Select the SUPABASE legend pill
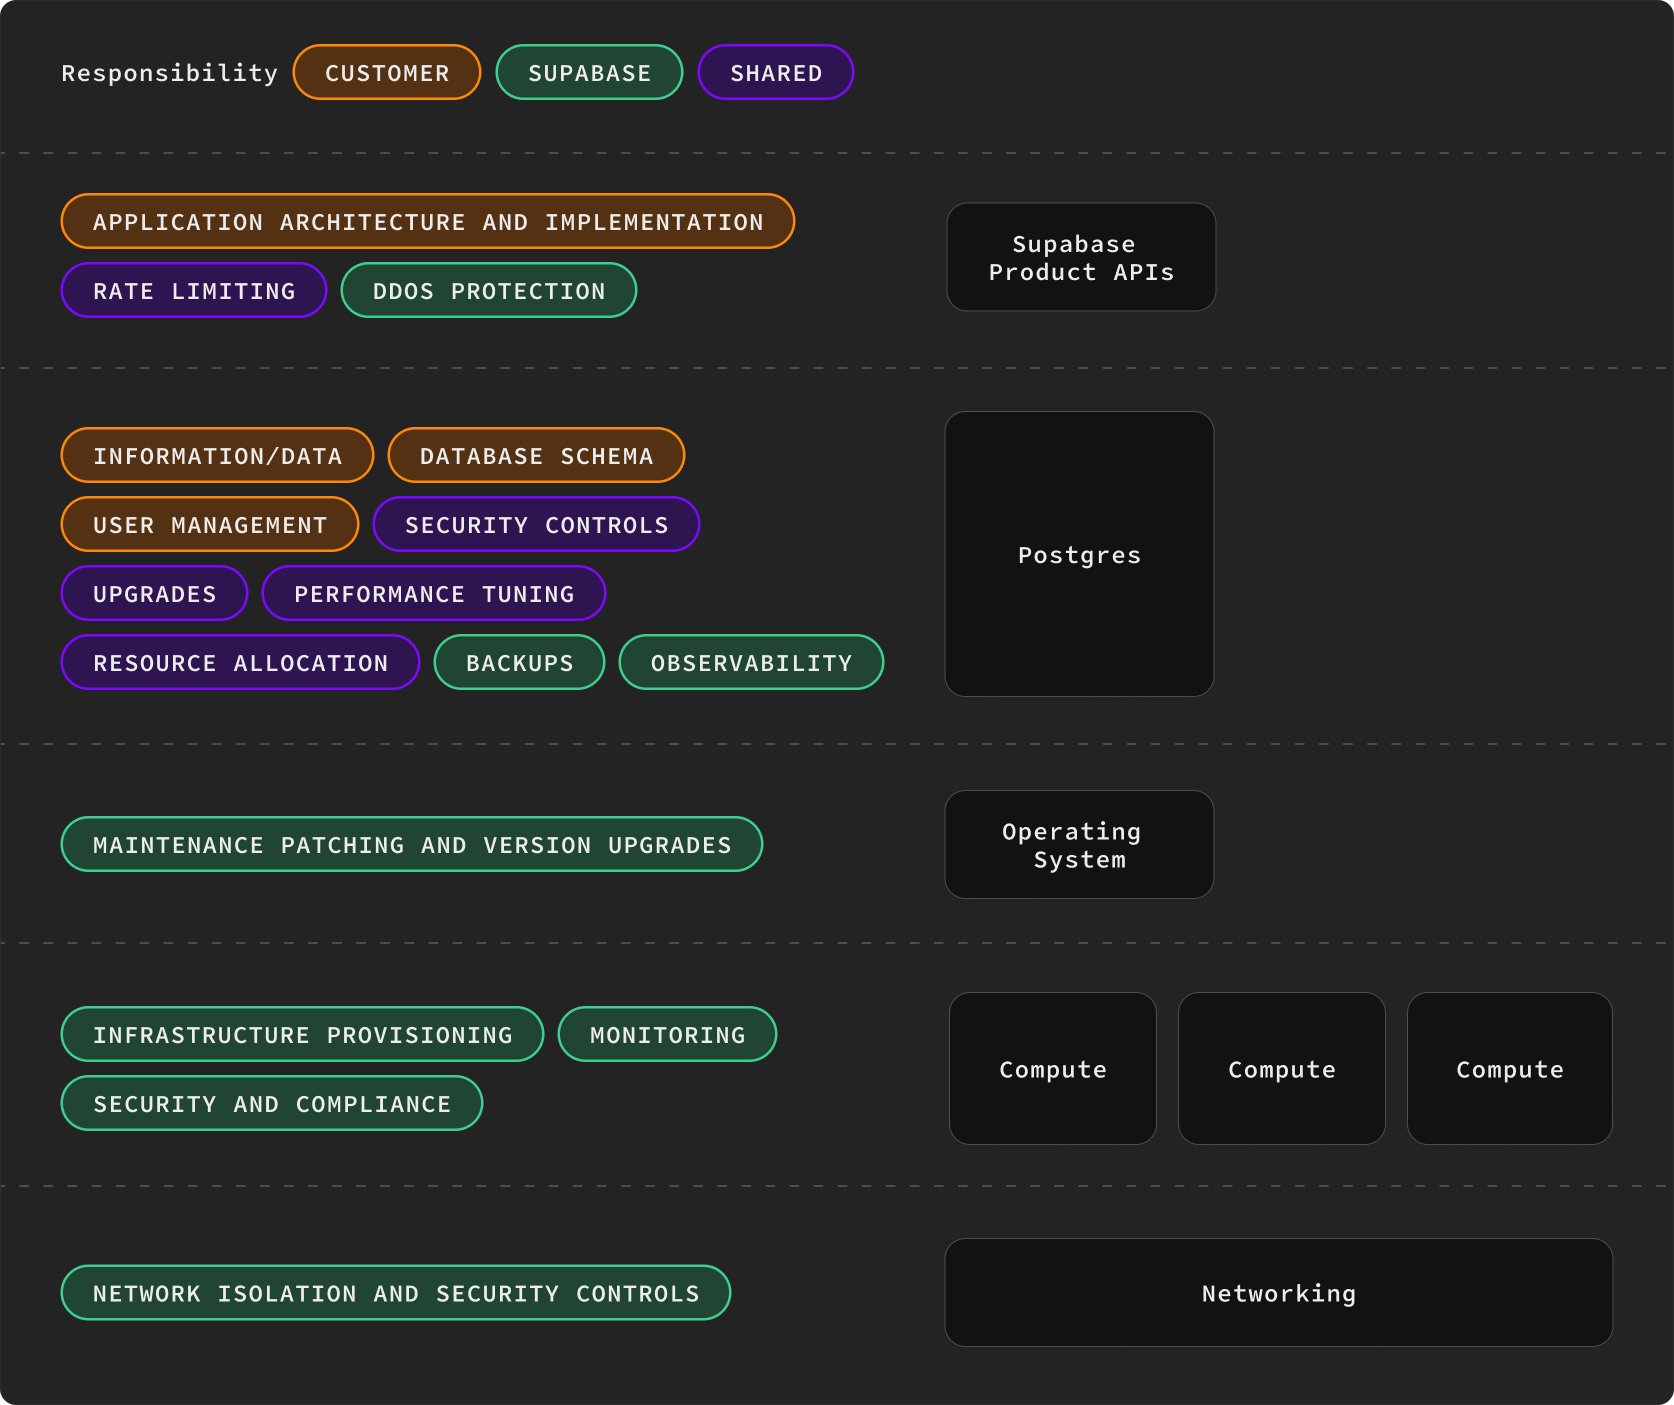Screen dimensions: 1674x1405 (x=589, y=73)
